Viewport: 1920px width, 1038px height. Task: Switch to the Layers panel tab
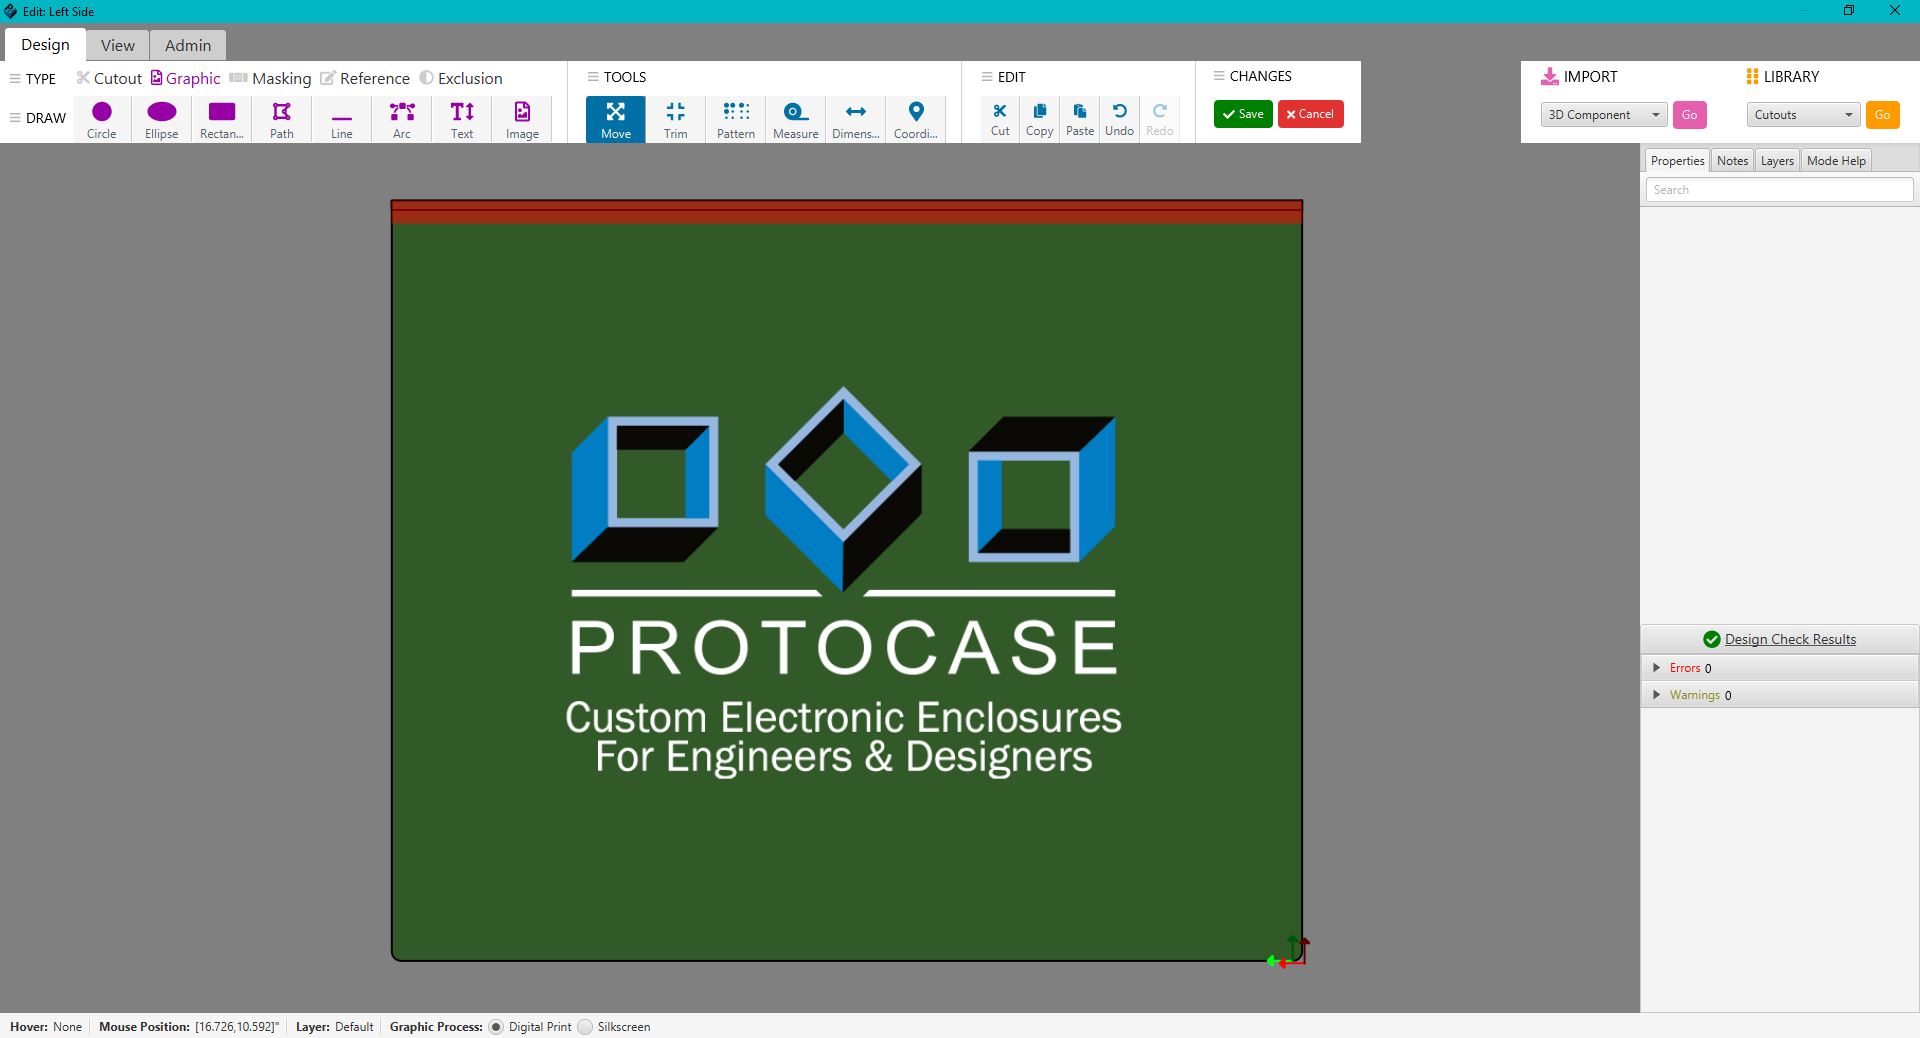pos(1777,161)
